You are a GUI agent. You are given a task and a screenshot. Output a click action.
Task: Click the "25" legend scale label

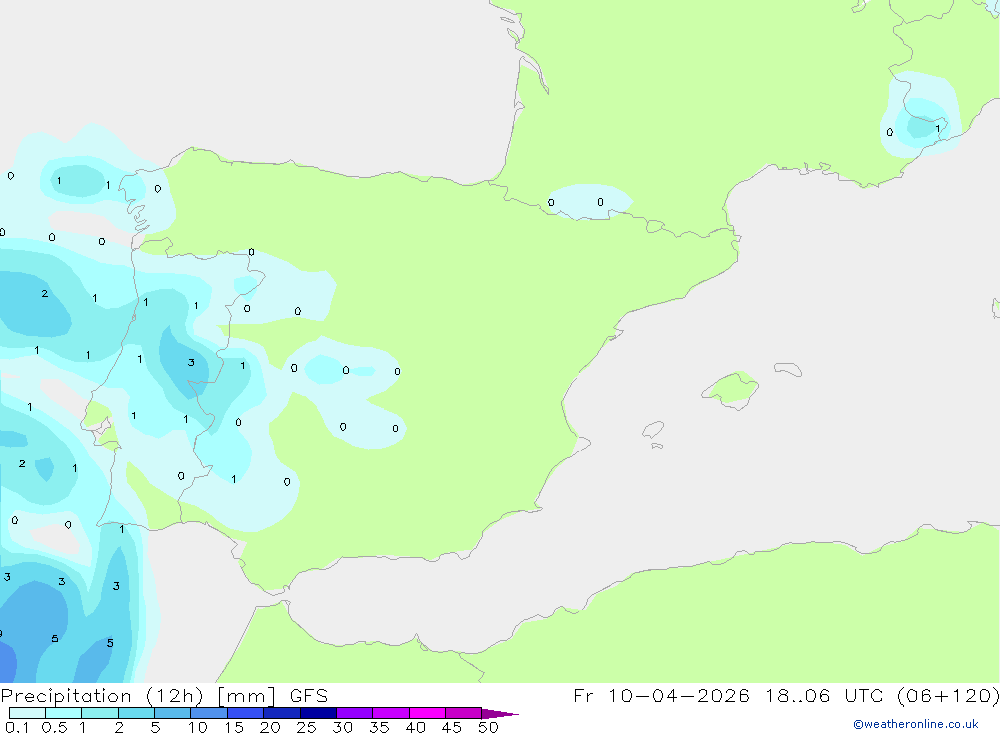(x=307, y=727)
